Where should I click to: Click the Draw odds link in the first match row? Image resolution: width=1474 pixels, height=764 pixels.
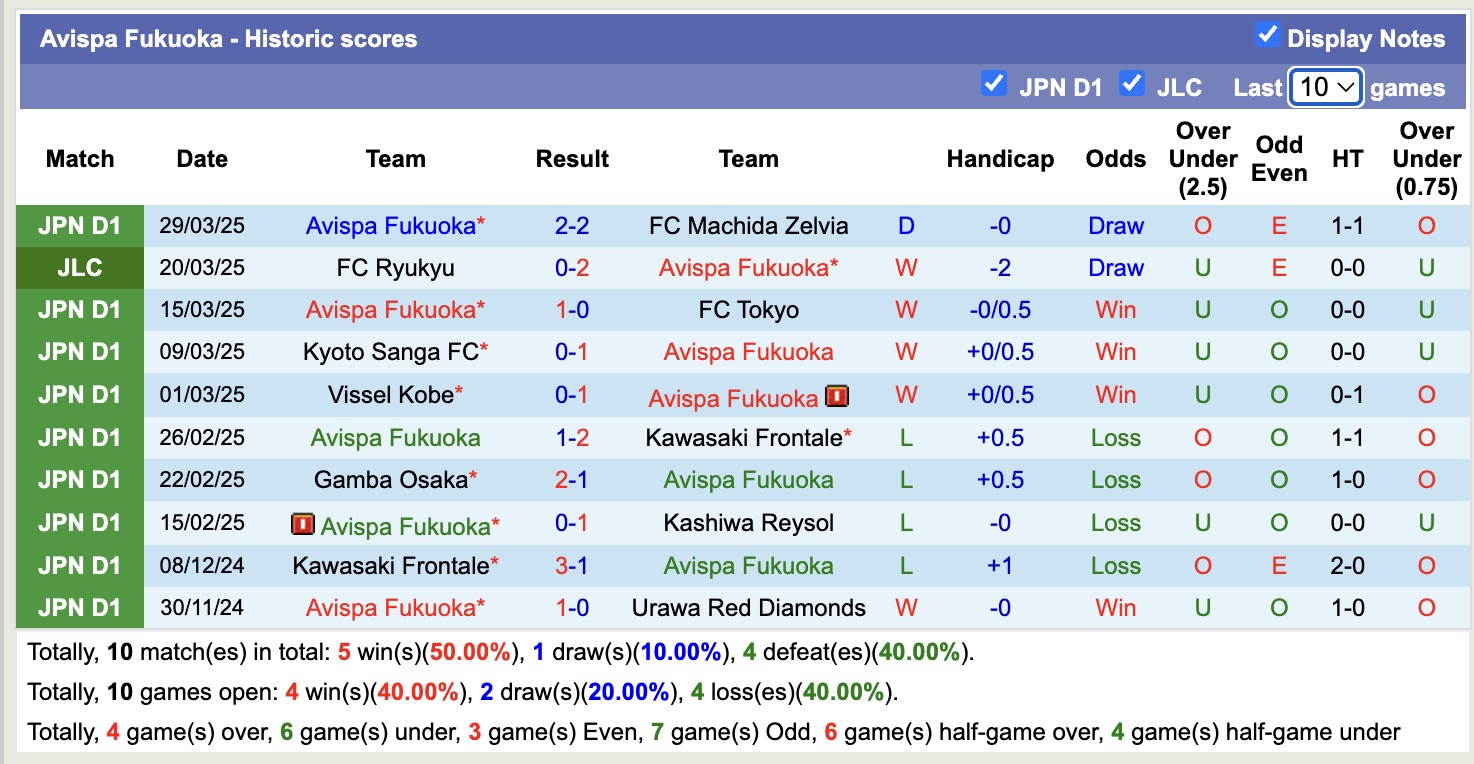[1114, 225]
